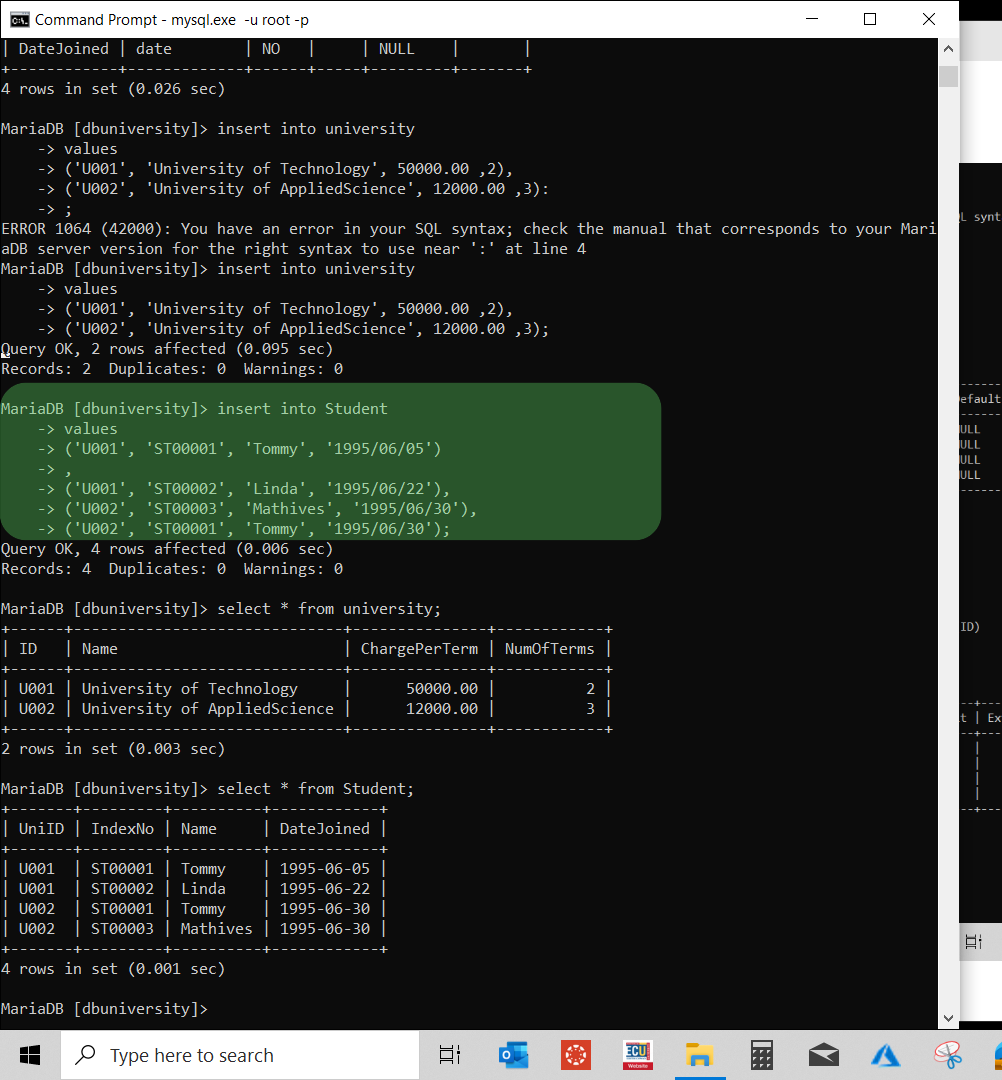Click the Type here to search box
This screenshot has height=1080, width=1002.
point(240,1055)
